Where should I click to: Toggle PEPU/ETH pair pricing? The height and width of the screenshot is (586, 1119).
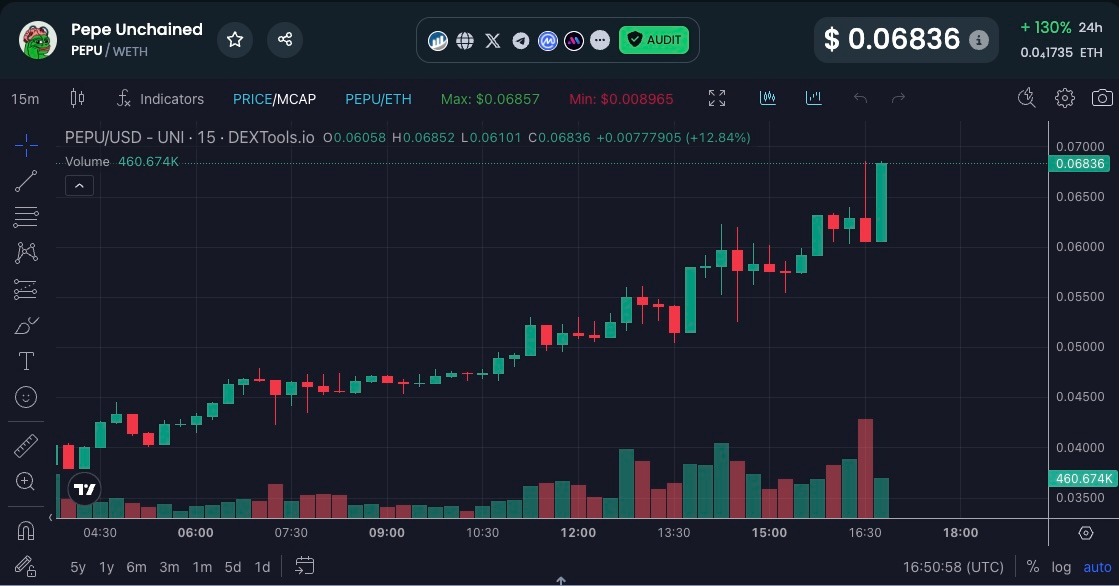[x=378, y=99]
